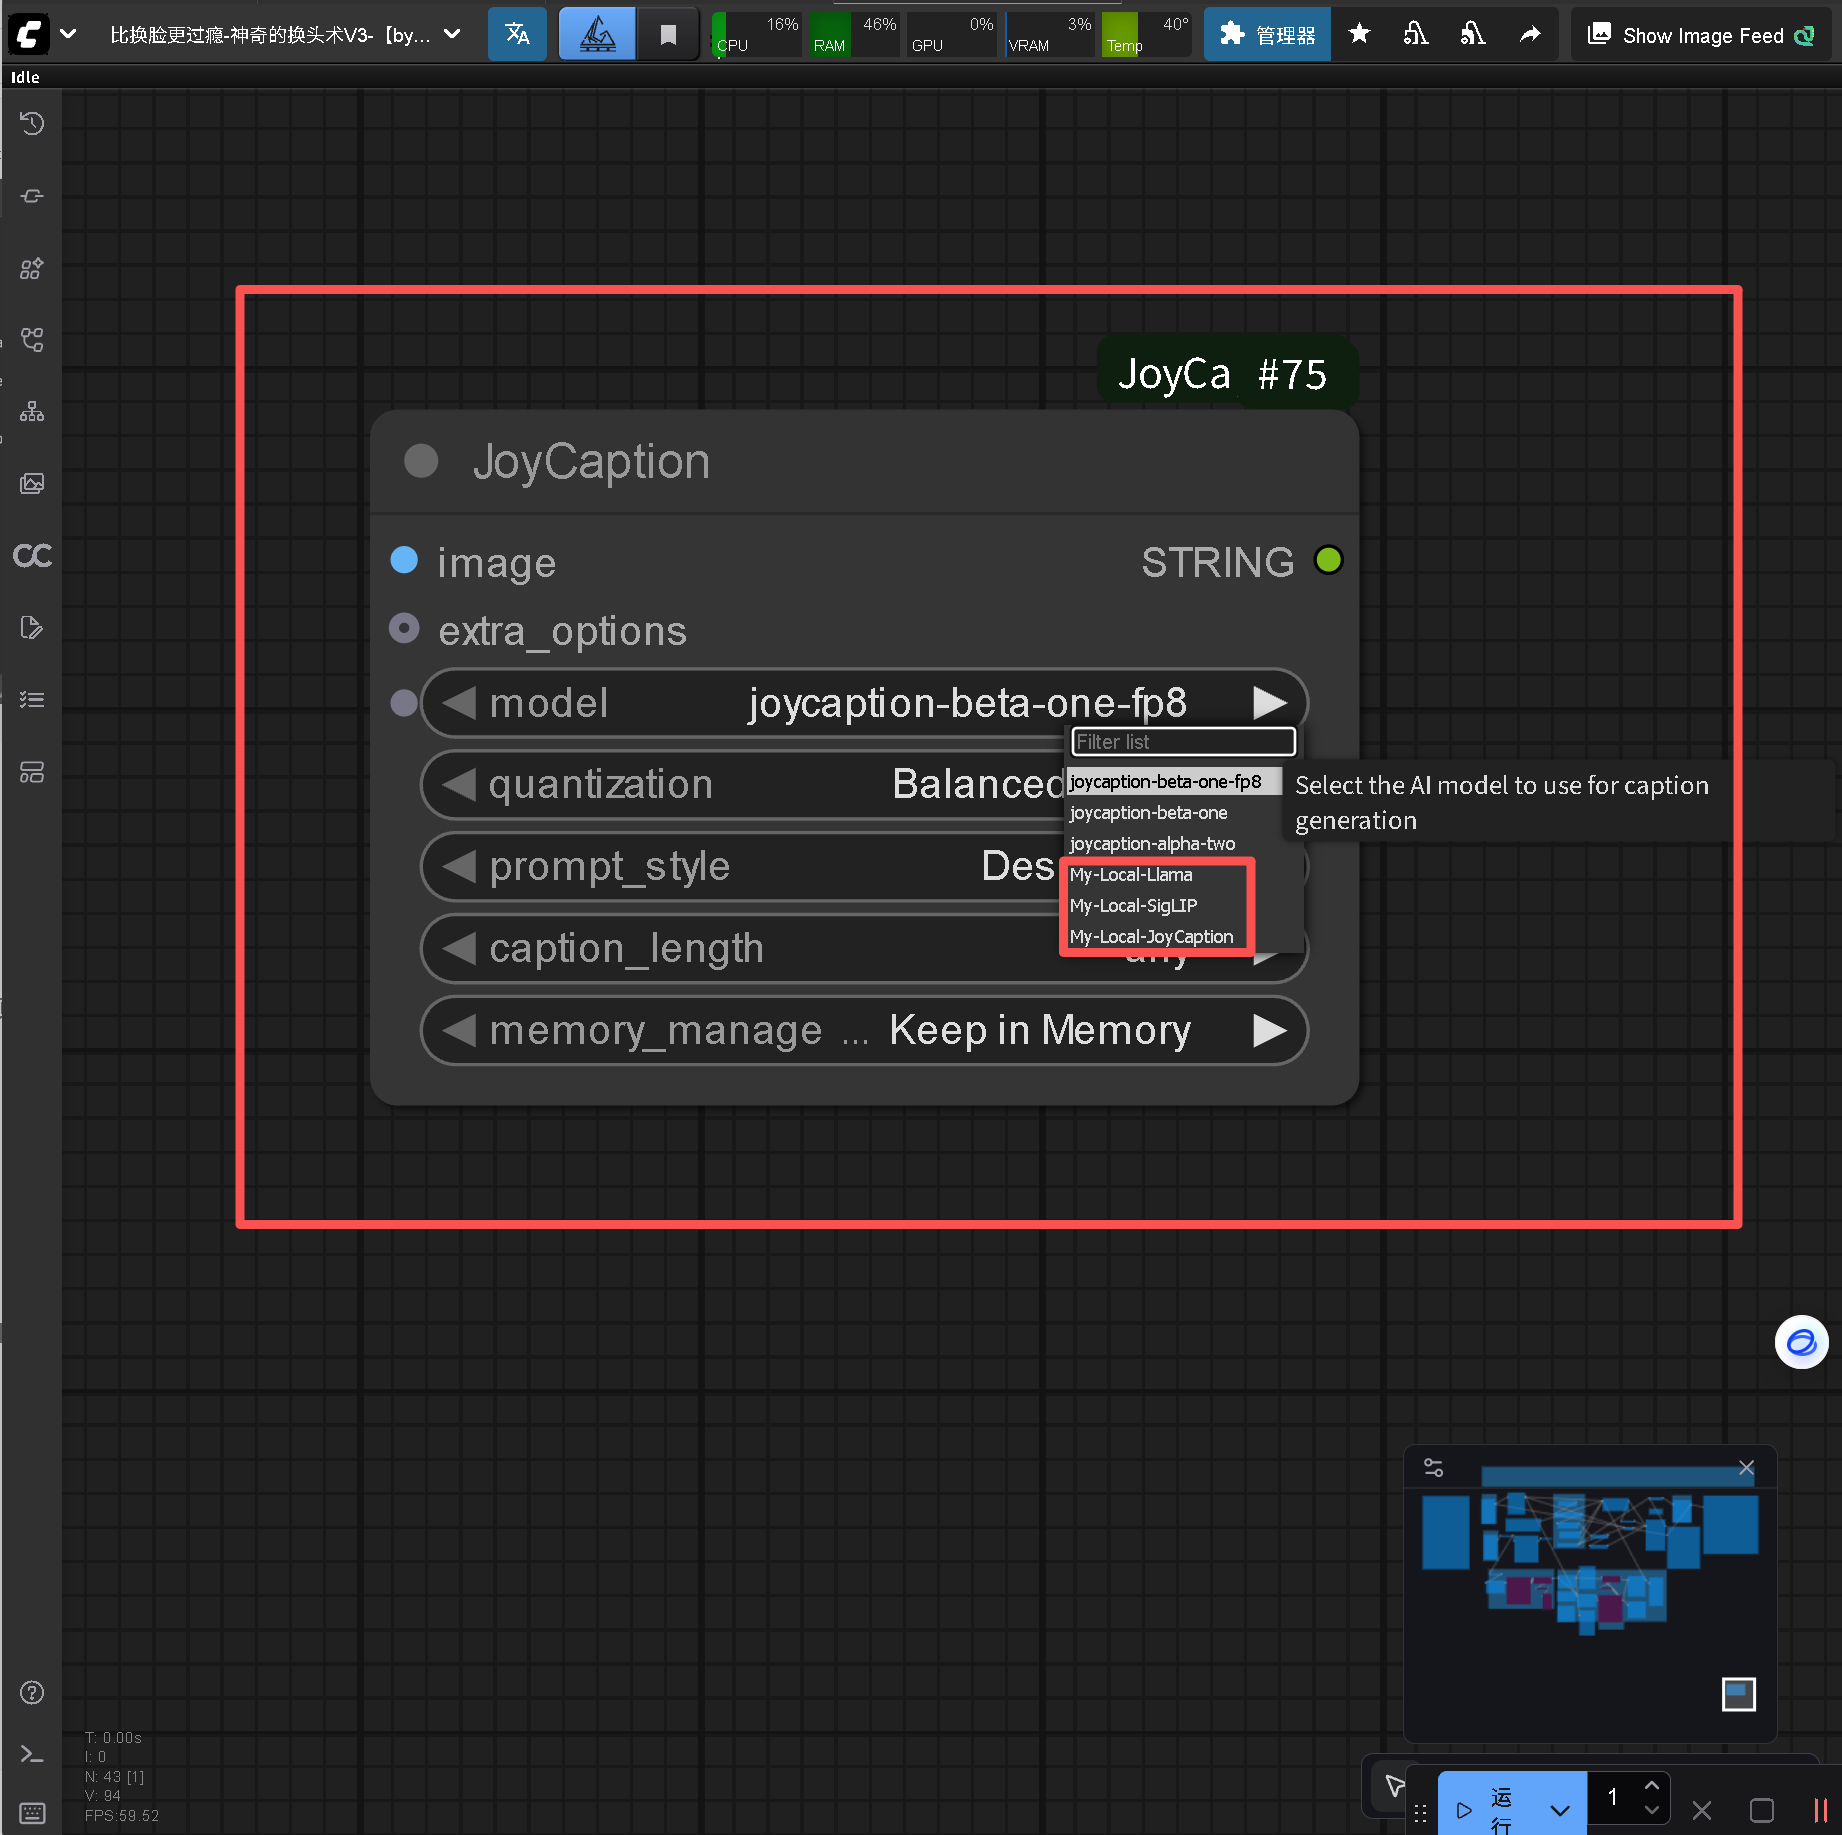Expand the model option list on JoyCaption node

1271,702
